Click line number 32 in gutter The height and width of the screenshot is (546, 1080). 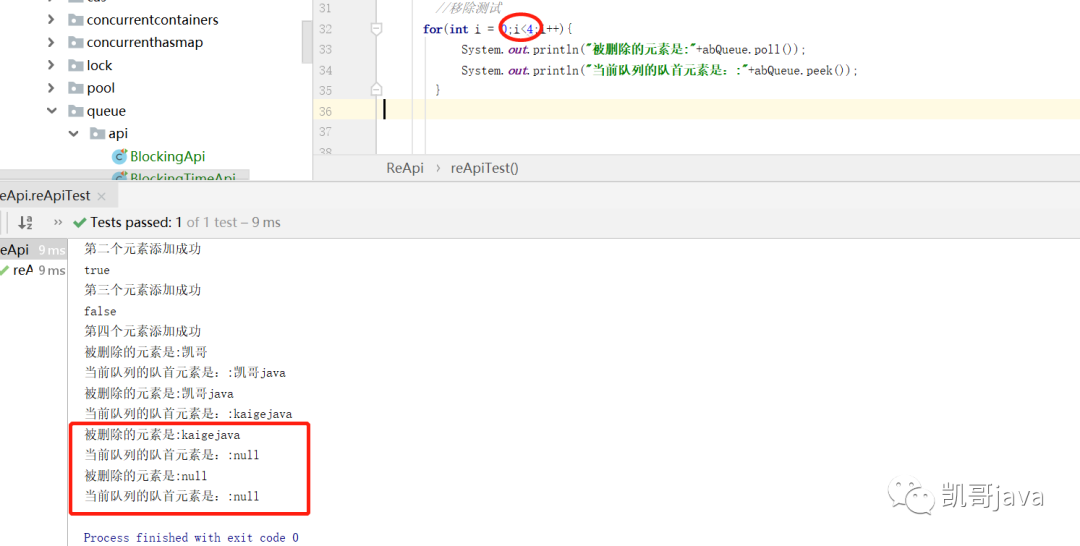pyautogui.click(x=325, y=29)
